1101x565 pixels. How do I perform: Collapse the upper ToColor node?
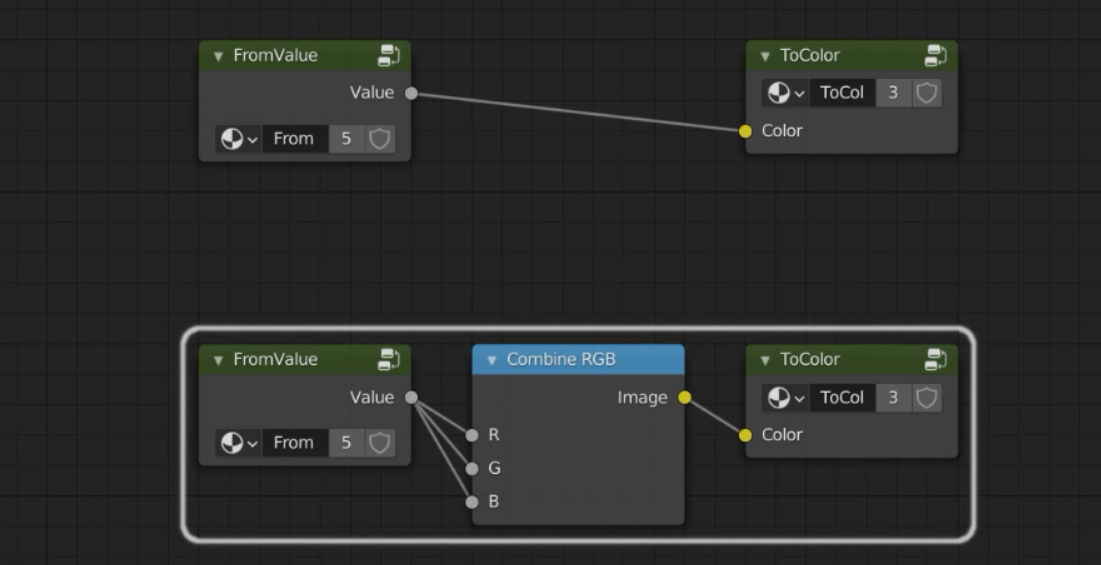point(766,56)
